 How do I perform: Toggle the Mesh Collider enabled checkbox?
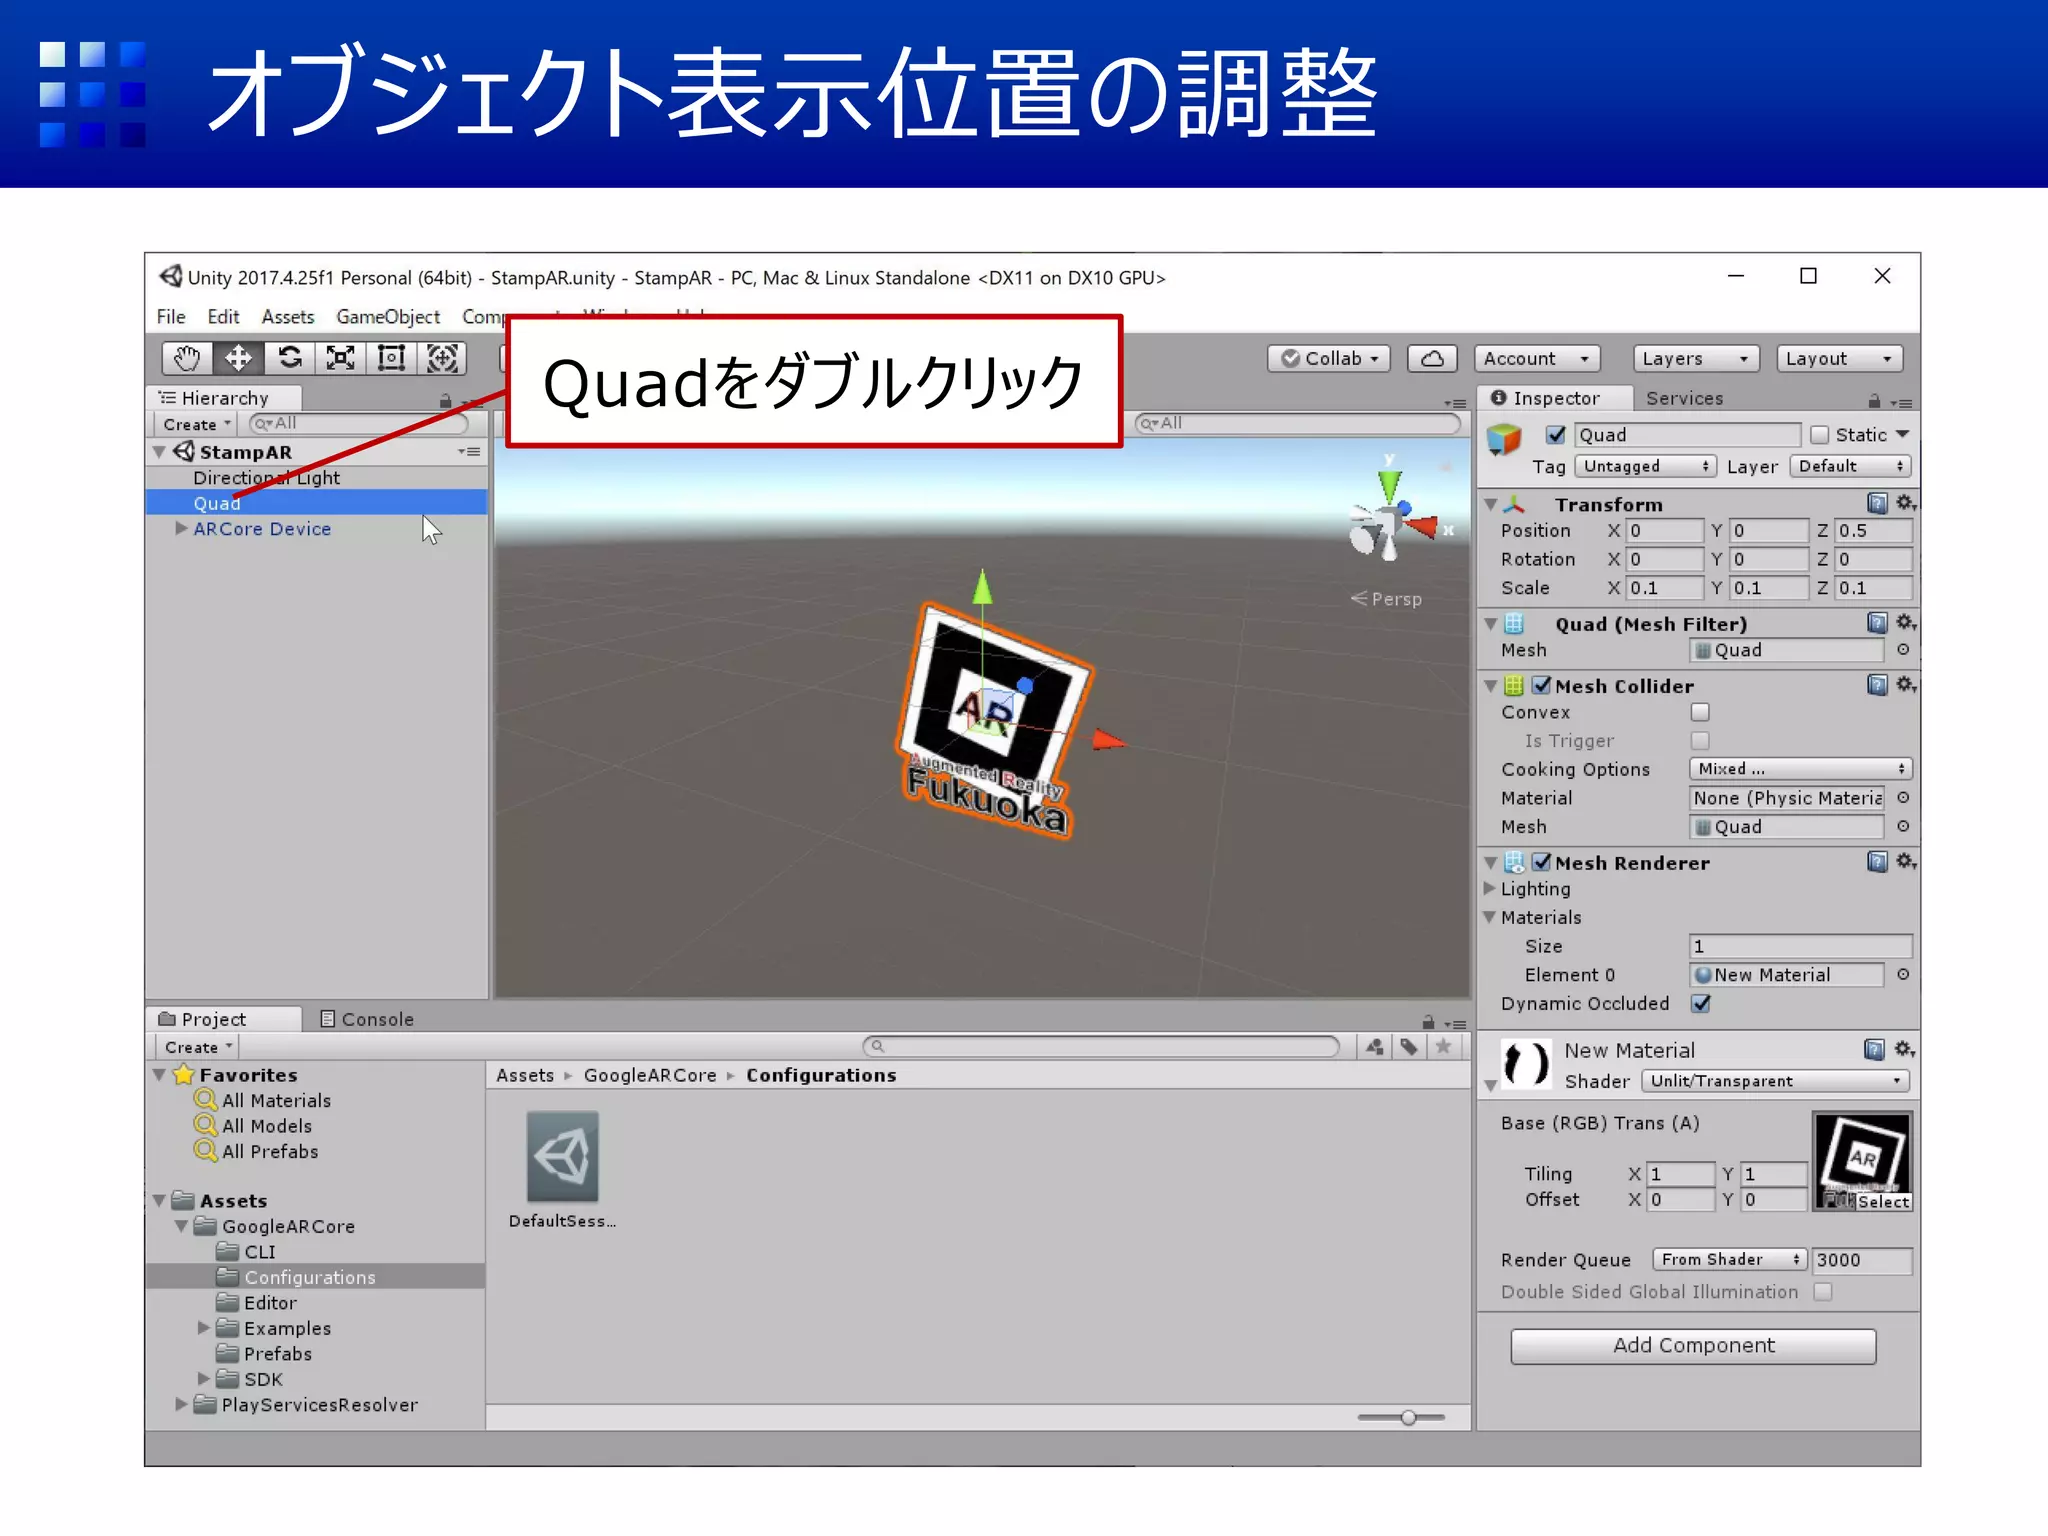pos(1541,685)
